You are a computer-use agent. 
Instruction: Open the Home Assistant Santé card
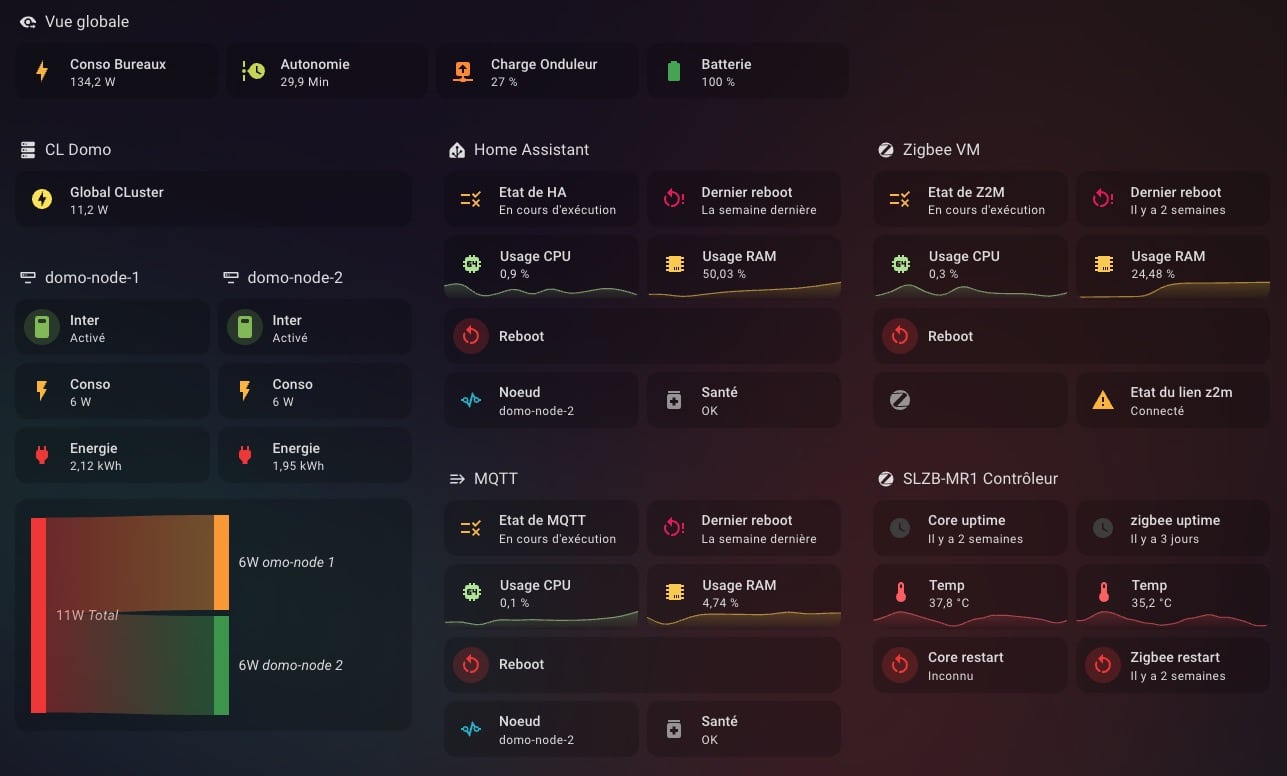pyautogui.click(x=744, y=401)
